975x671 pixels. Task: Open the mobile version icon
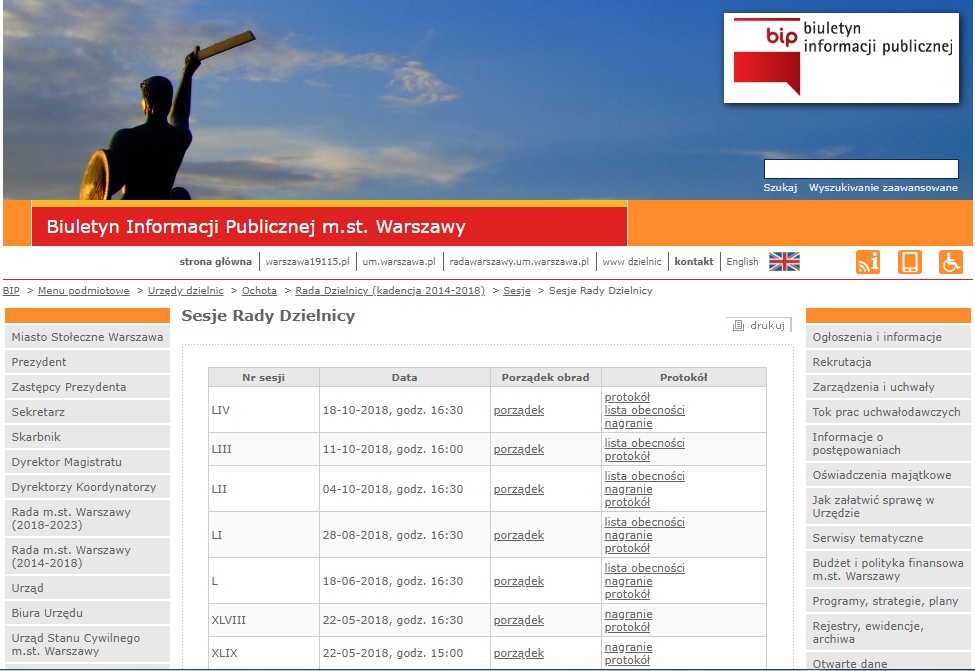910,262
